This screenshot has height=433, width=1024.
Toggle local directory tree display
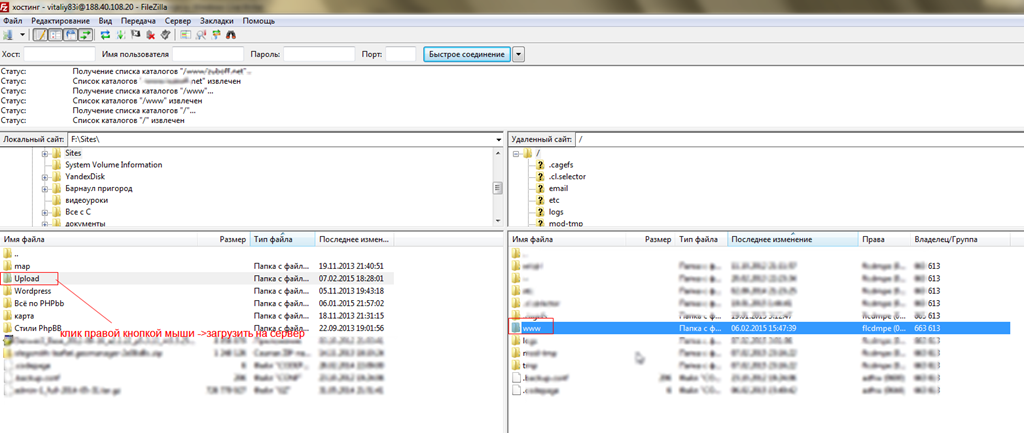55,34
